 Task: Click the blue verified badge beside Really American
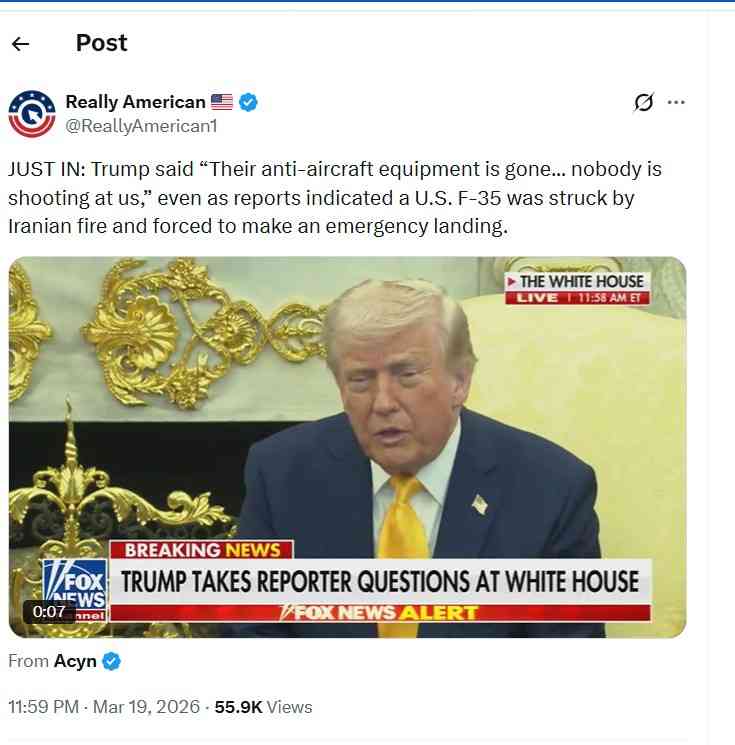pyautogui.click(x=248, y=102)
